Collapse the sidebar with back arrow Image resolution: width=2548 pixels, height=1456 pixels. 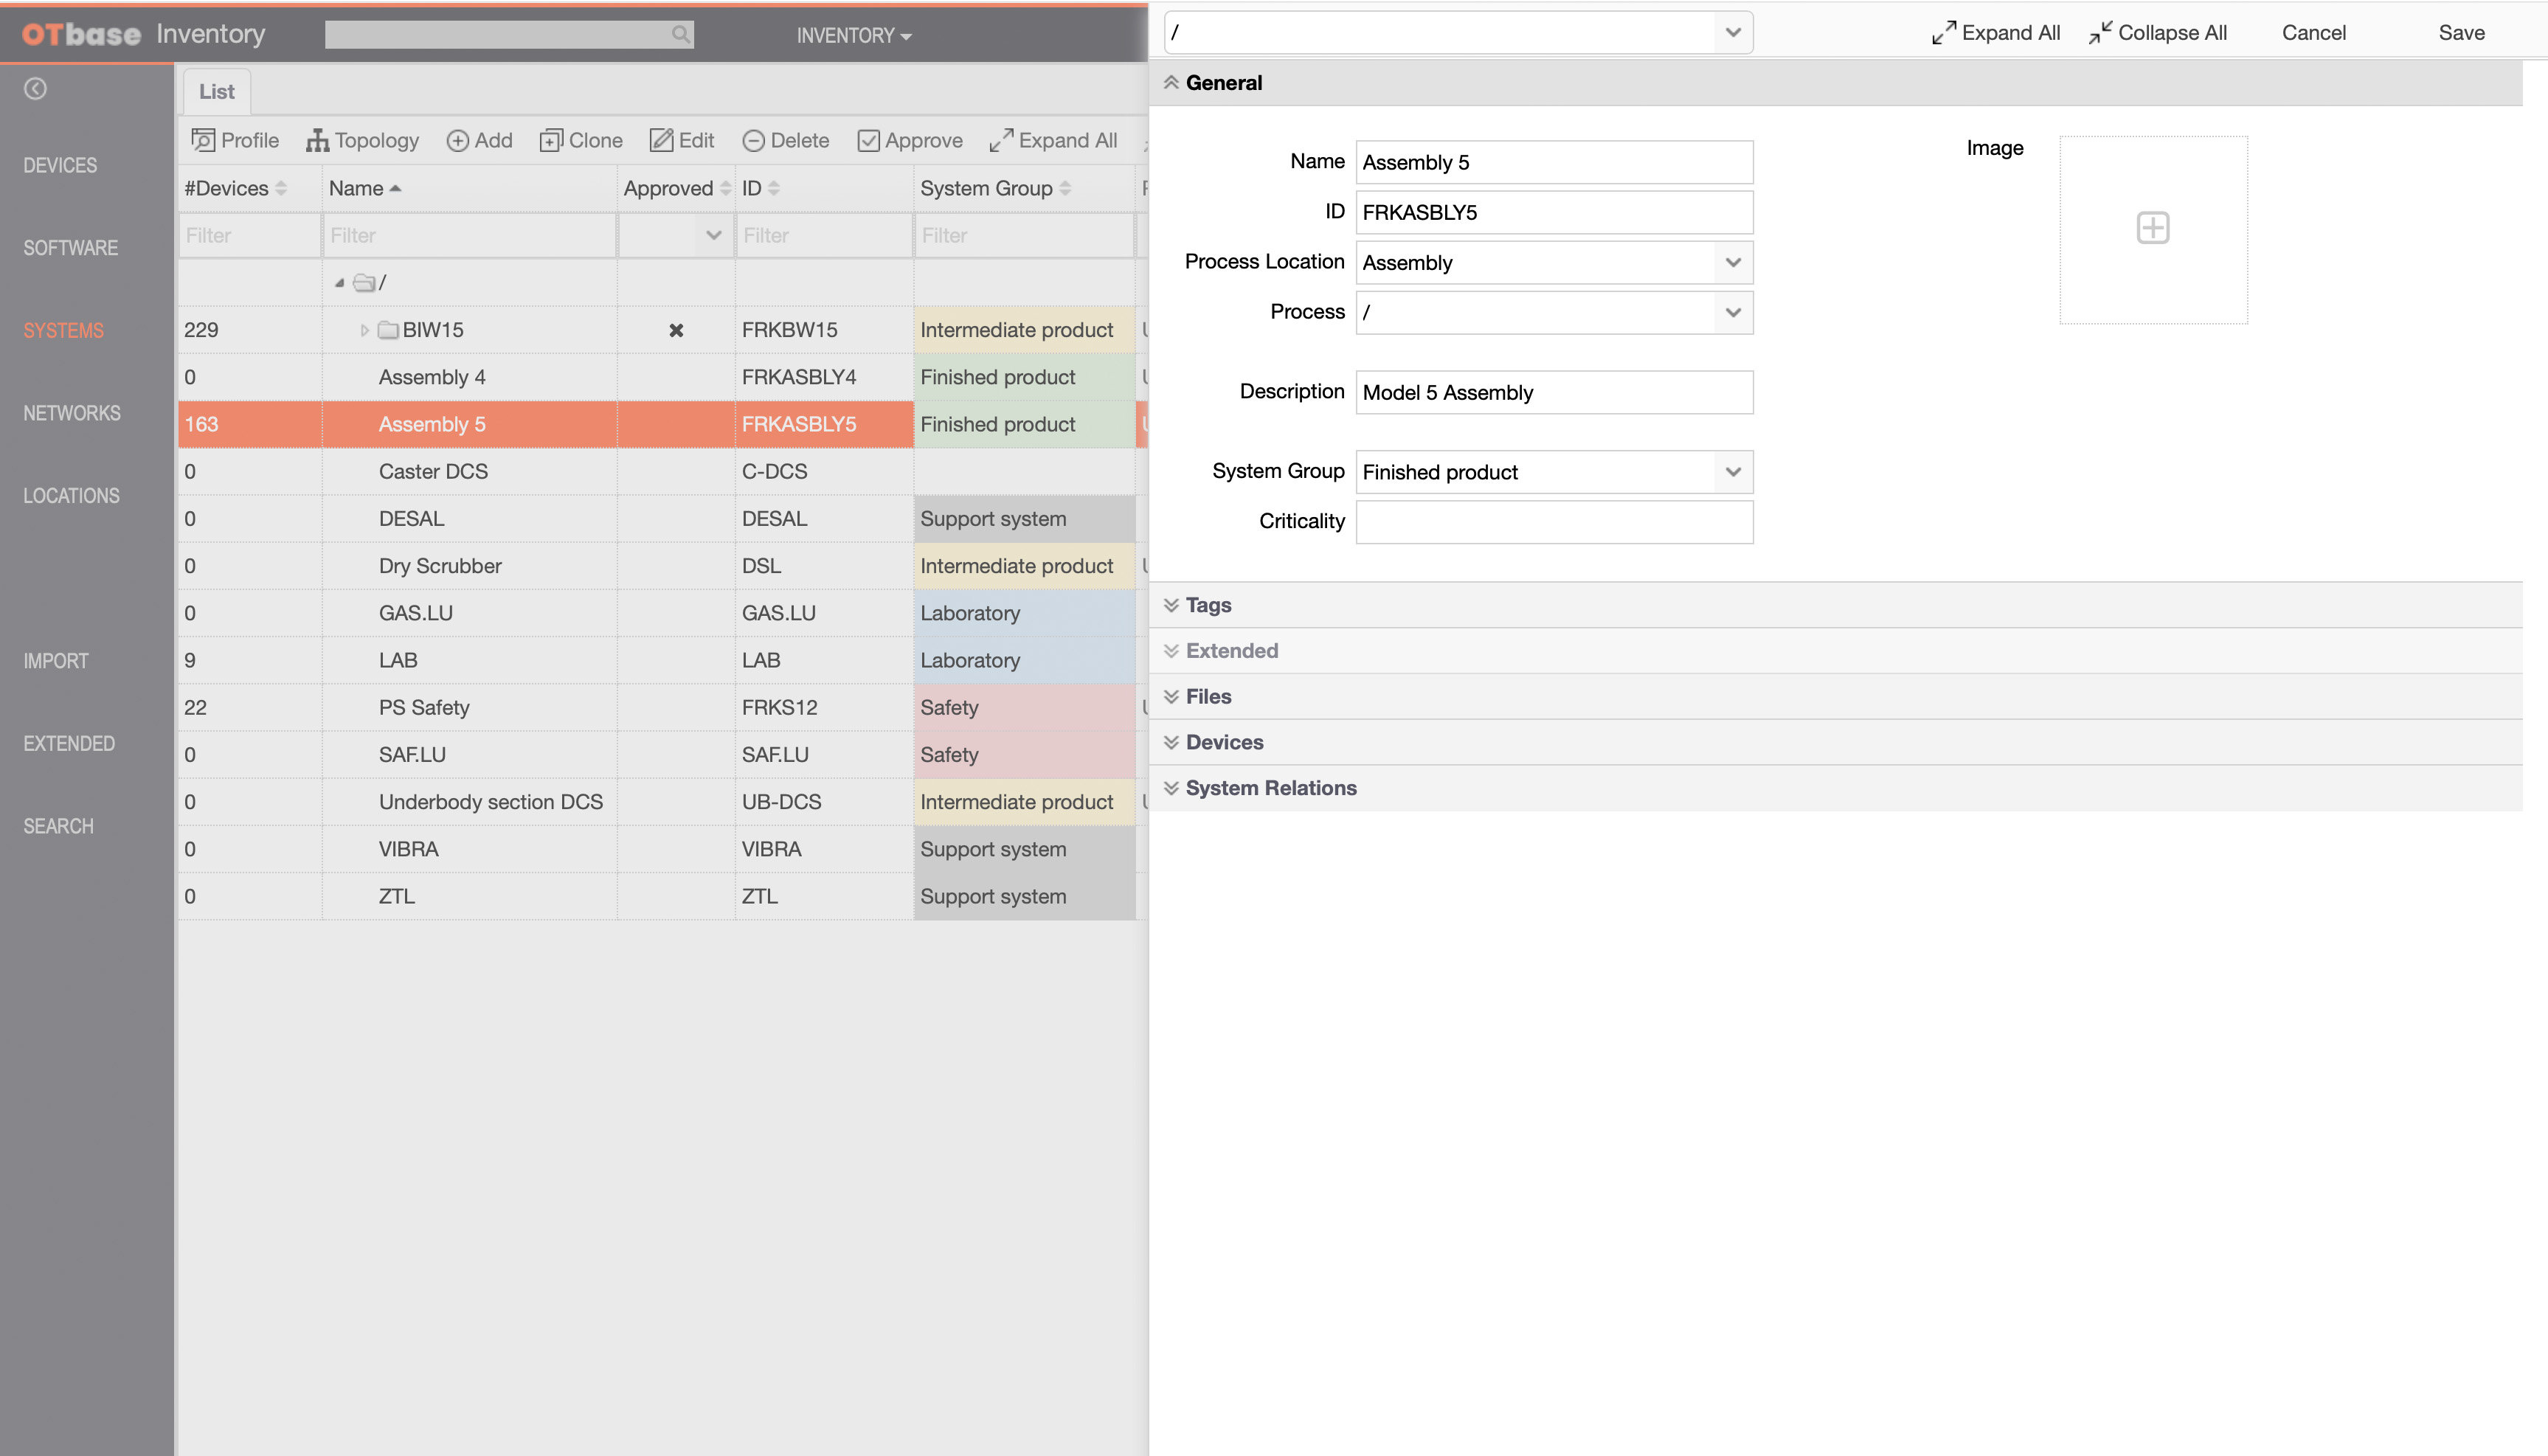pyautogui.click(x=35, y=89)
